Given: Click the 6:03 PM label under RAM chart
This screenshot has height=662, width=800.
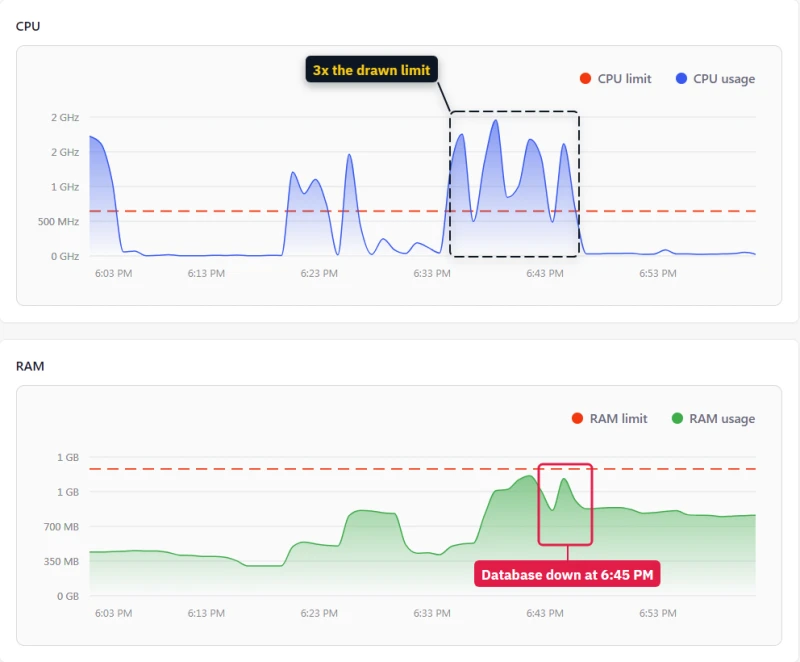Looking at the screenshot, I should [x=113, y=613].
